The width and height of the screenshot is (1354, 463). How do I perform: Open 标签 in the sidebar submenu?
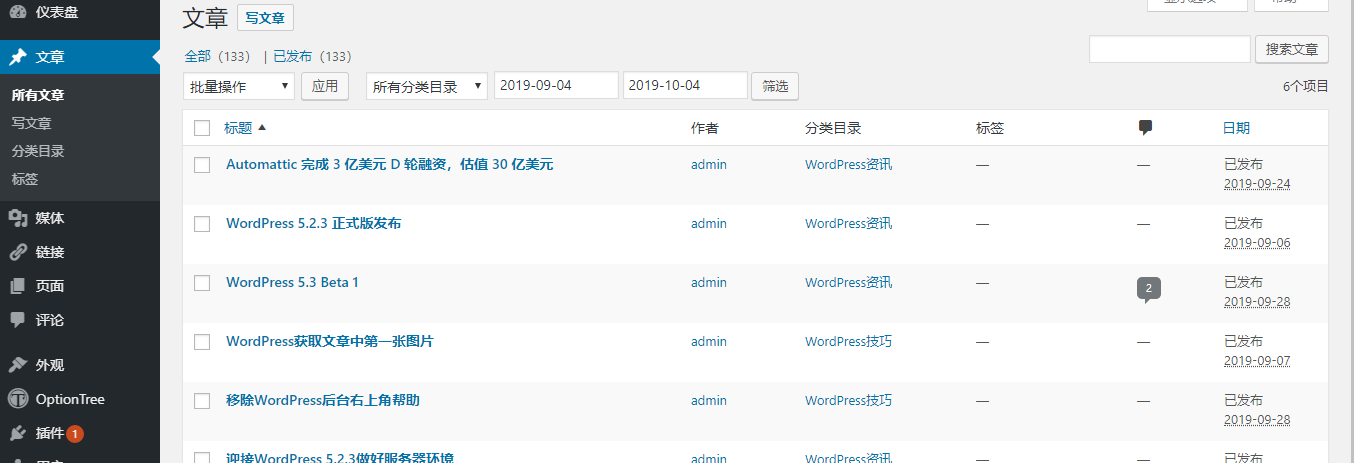(25, 180)
